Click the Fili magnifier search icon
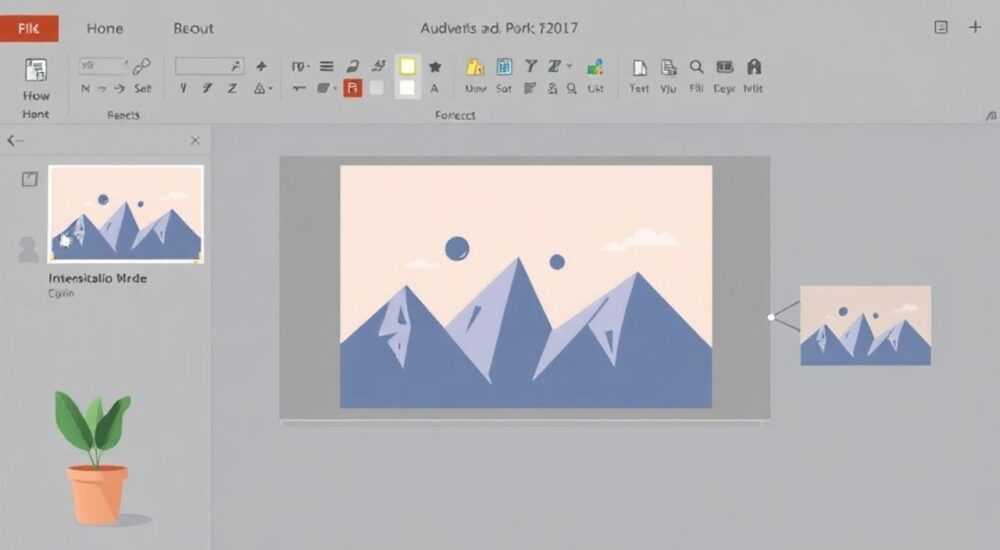Image resolution: width=1000 pixels, height=550 pixels. (696, 66)
